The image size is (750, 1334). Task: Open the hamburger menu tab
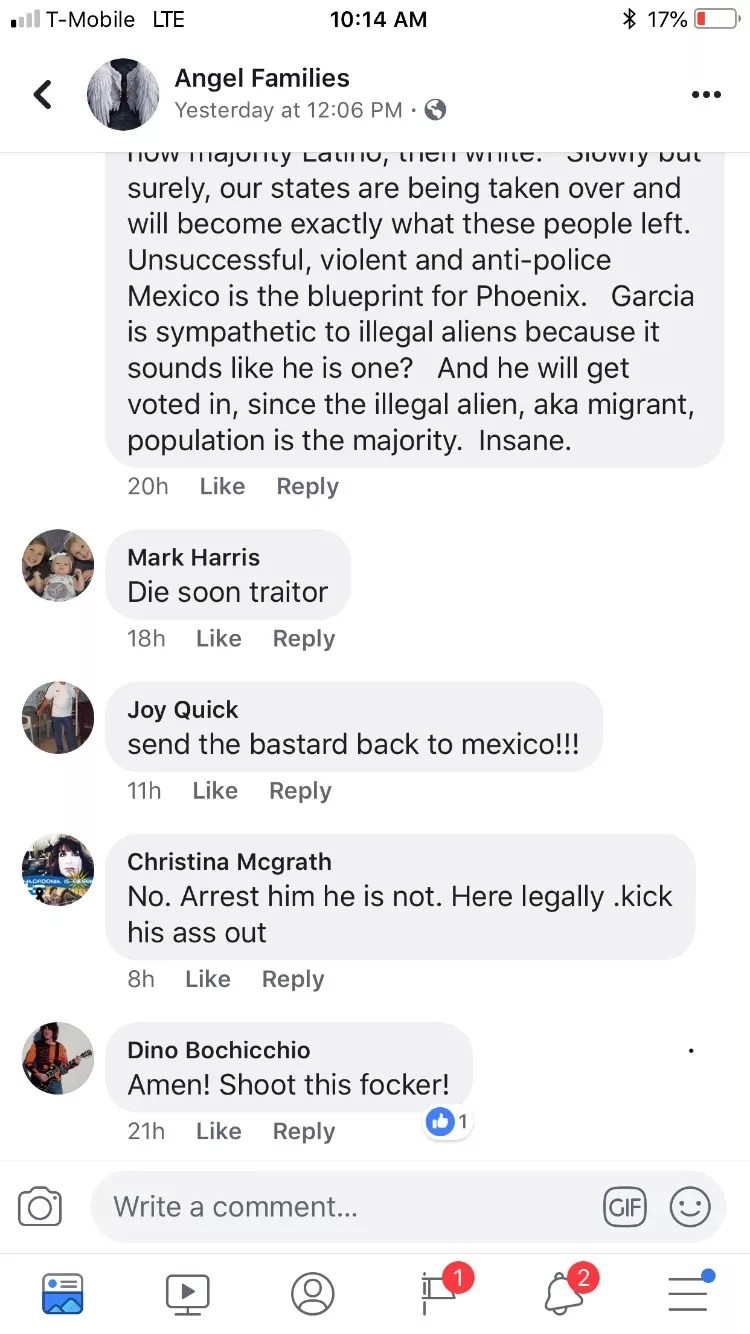coord(690,1291)
